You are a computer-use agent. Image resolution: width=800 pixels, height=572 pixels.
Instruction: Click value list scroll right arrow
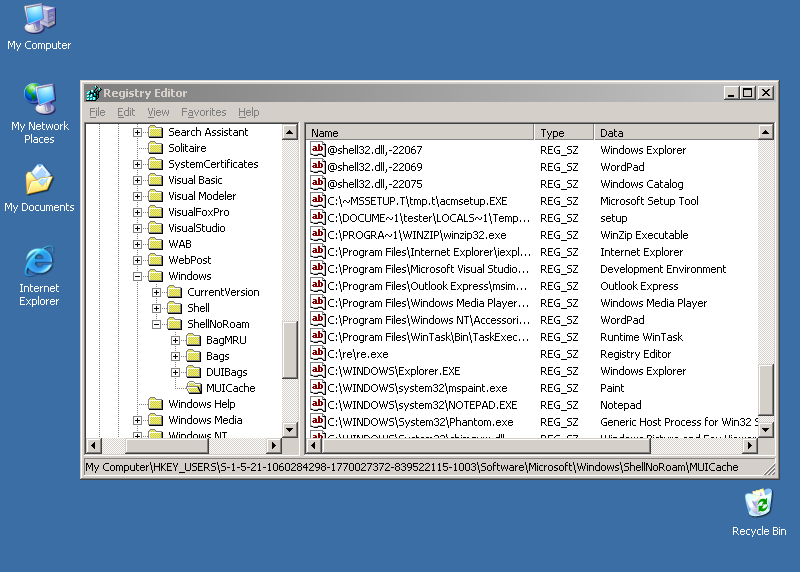pyautogui.click(x=749, y=445)
